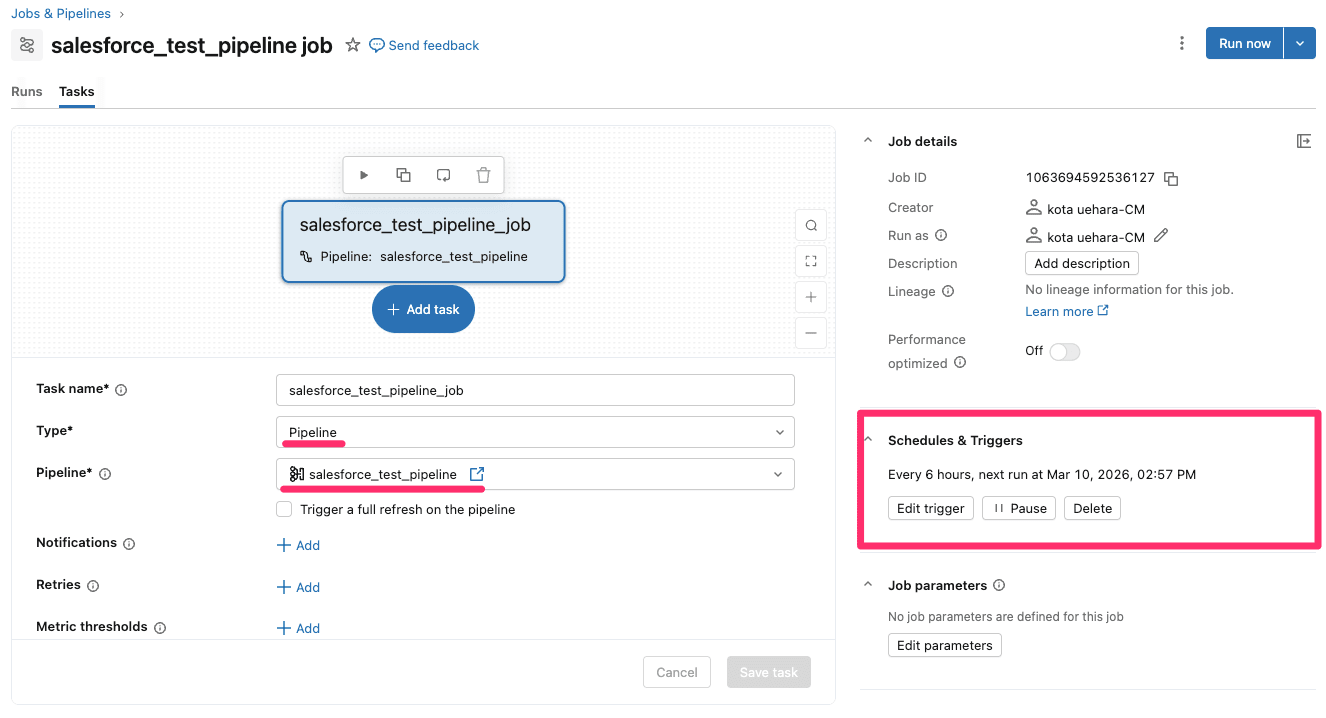Run the selected pipeline task from the canvas toolbar
Screen dimensions: 1326x718
364,174
